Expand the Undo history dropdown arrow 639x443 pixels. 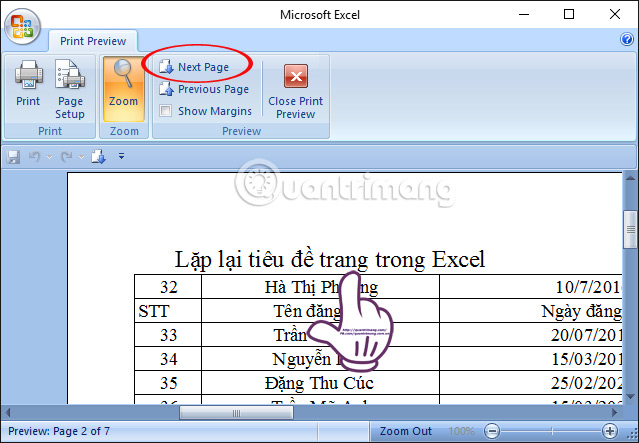[x=49, y=157]
